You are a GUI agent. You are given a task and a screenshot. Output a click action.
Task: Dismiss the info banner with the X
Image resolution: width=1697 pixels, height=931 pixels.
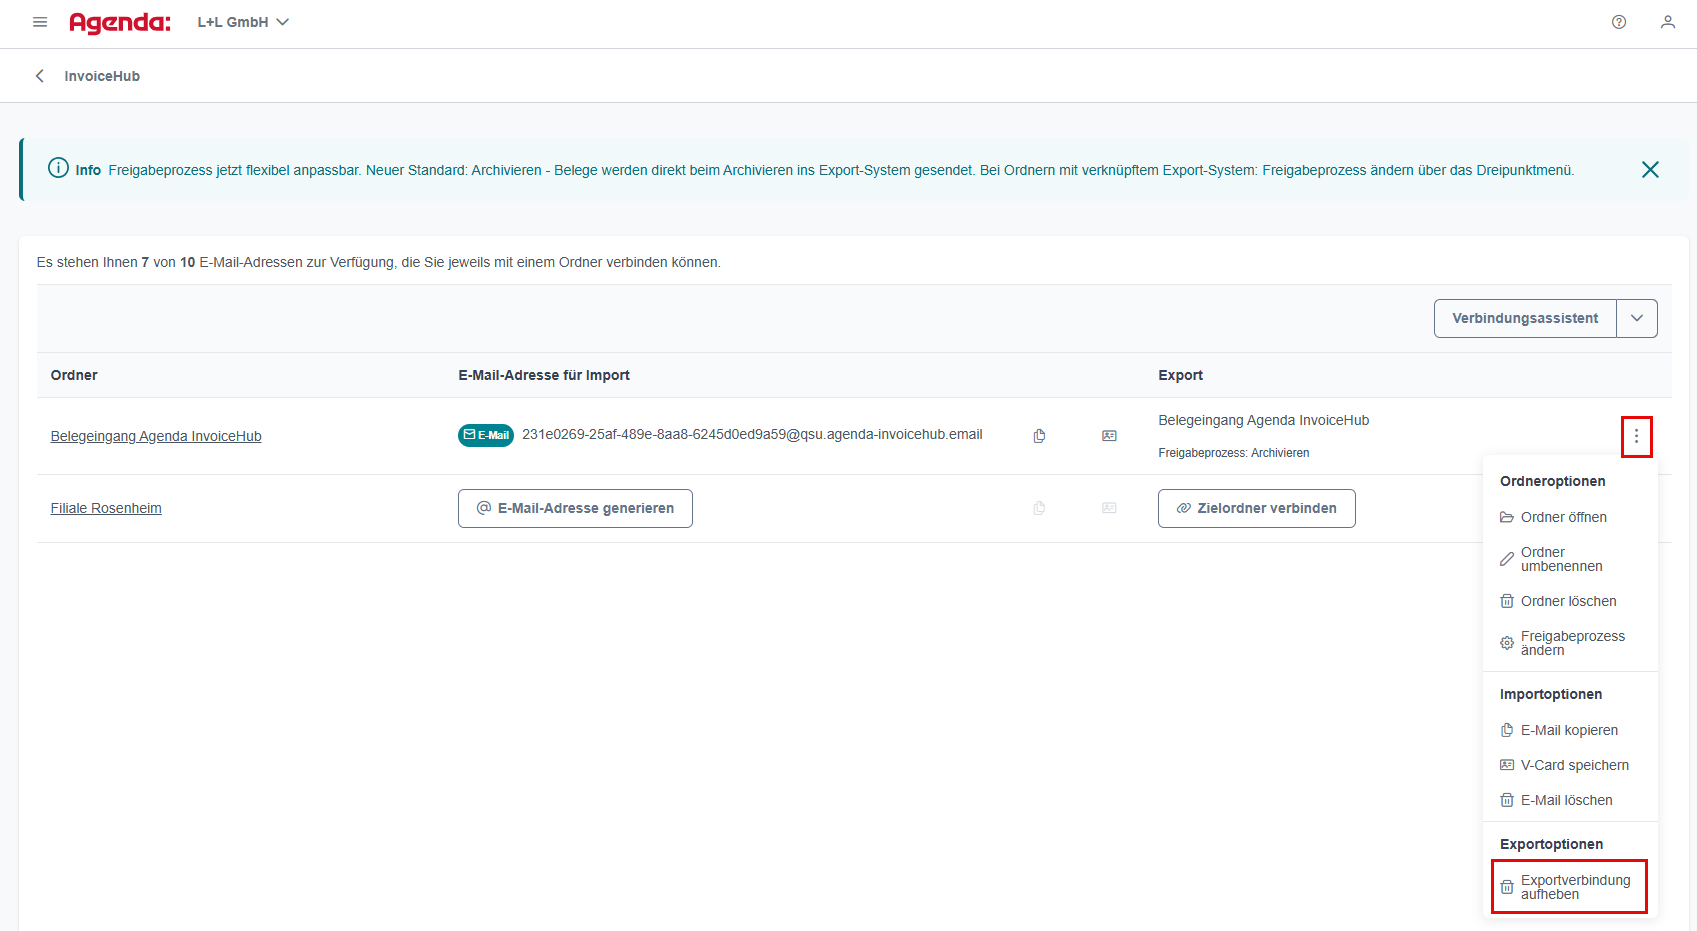pyautogui.click(x=1650, y=170)
